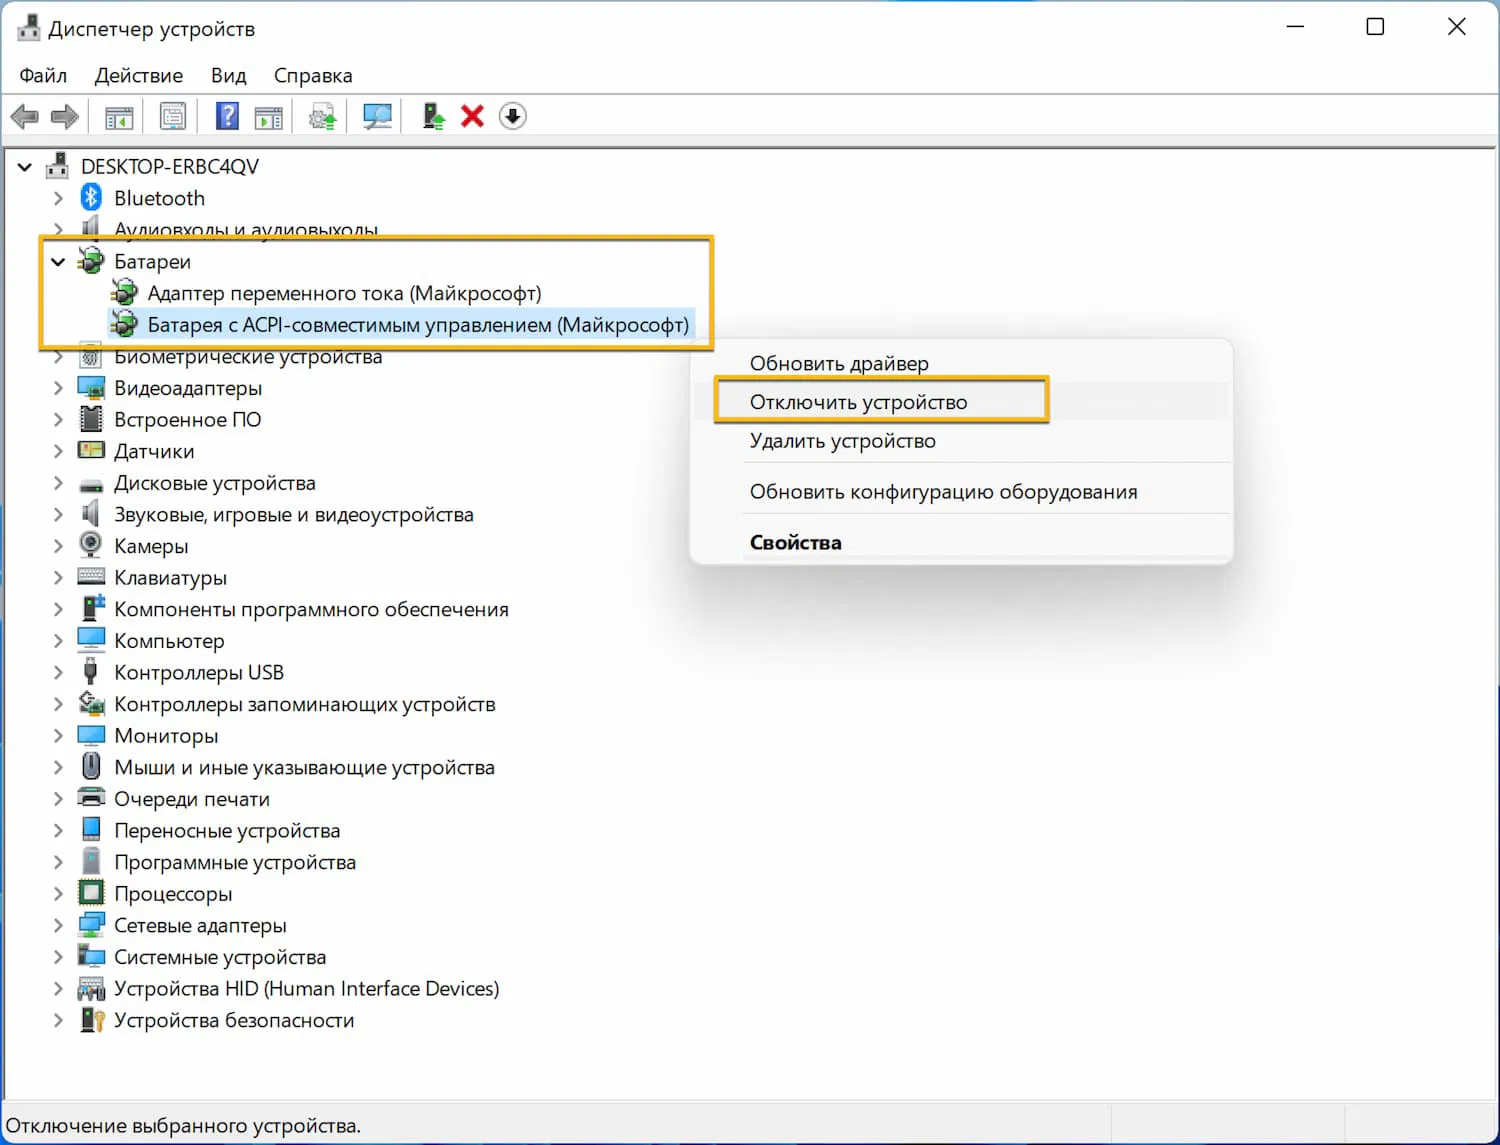Open the Вид menu
Screen dimensions: 1500x1145
[x=229, y=75]
